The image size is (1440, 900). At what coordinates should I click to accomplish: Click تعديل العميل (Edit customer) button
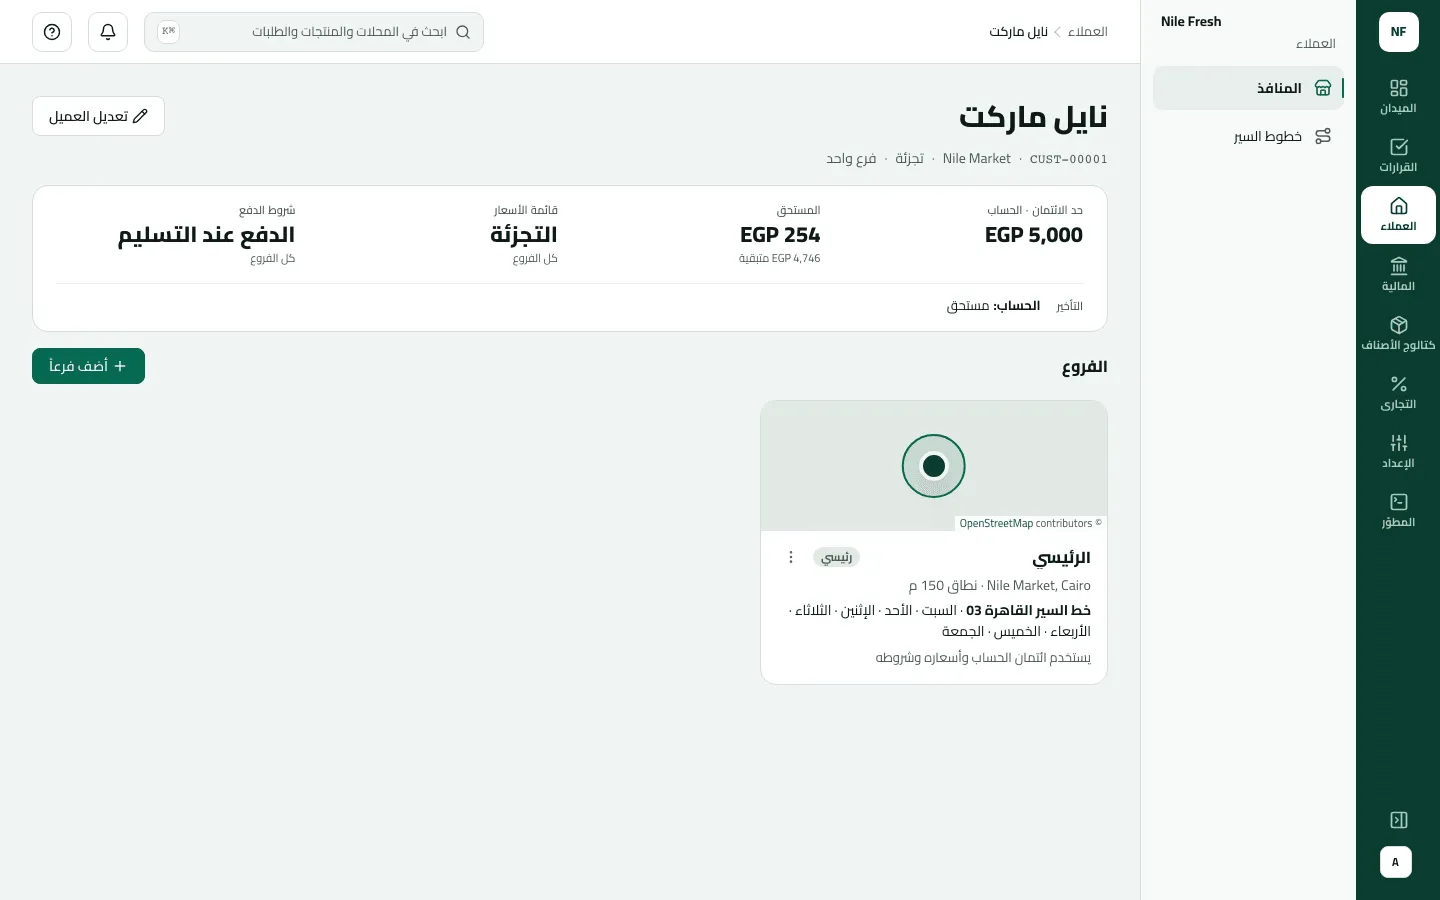98,116
